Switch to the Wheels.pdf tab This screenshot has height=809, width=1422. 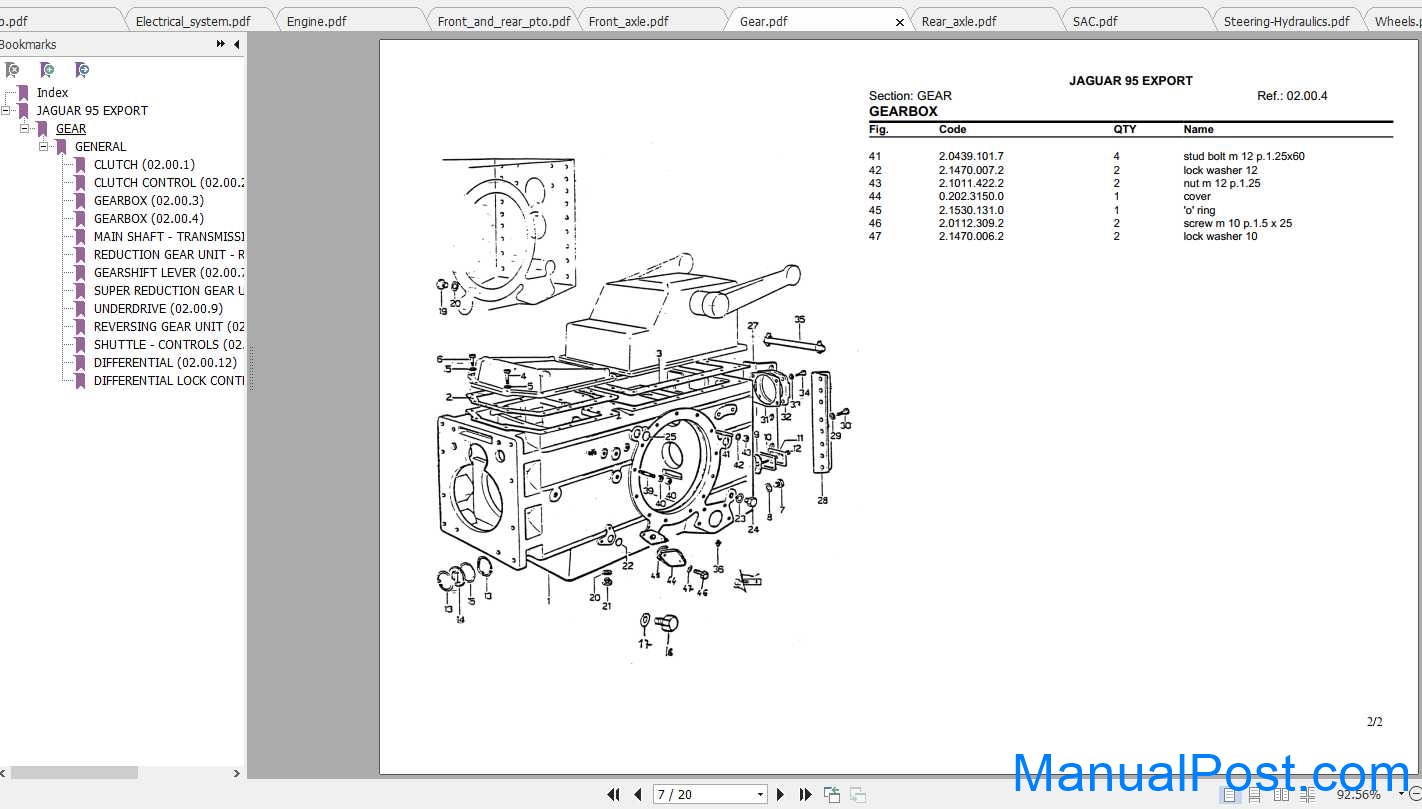coord(1396,21)
